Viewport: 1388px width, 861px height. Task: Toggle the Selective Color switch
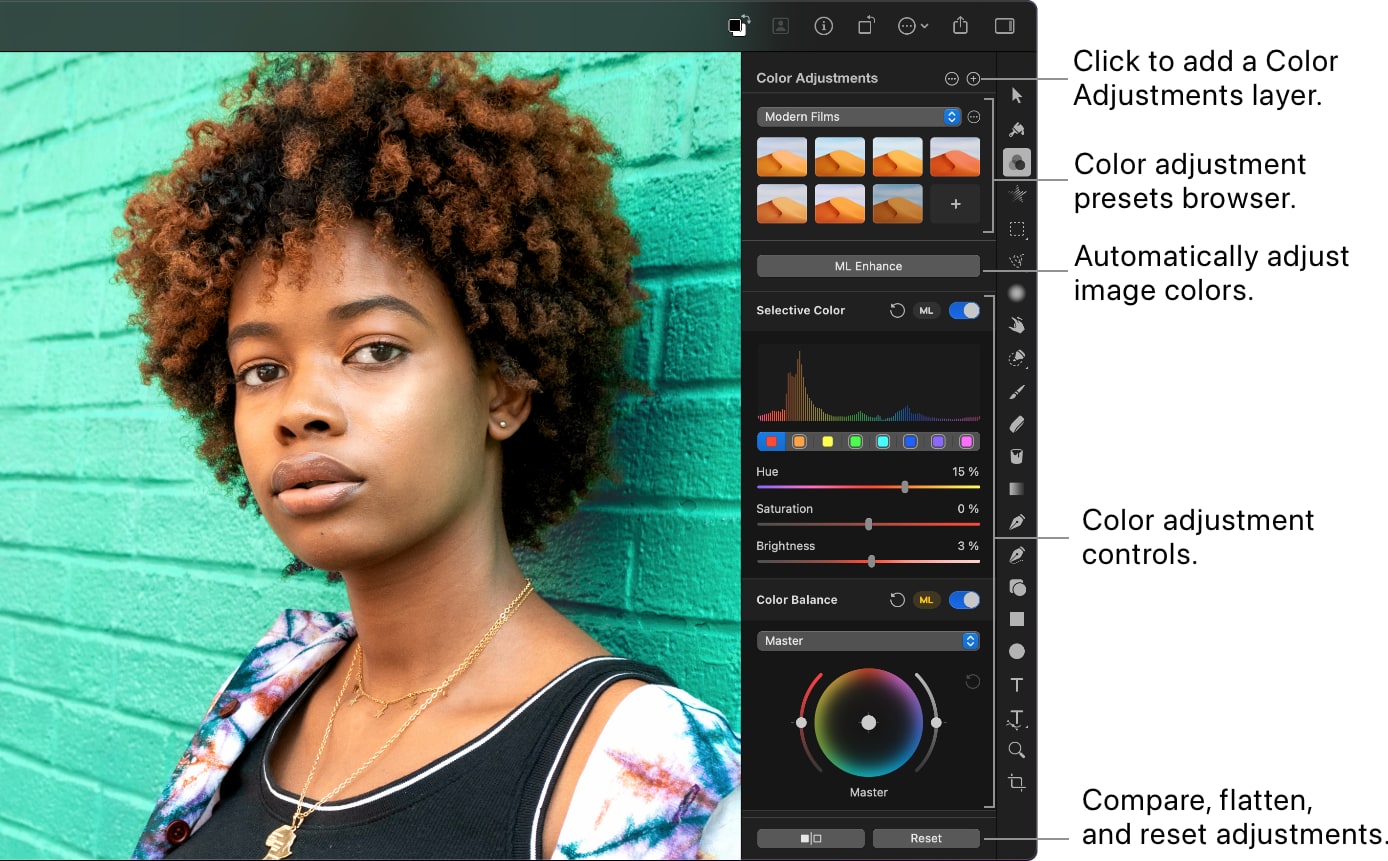pyautogui.click(x=964, y=311)
